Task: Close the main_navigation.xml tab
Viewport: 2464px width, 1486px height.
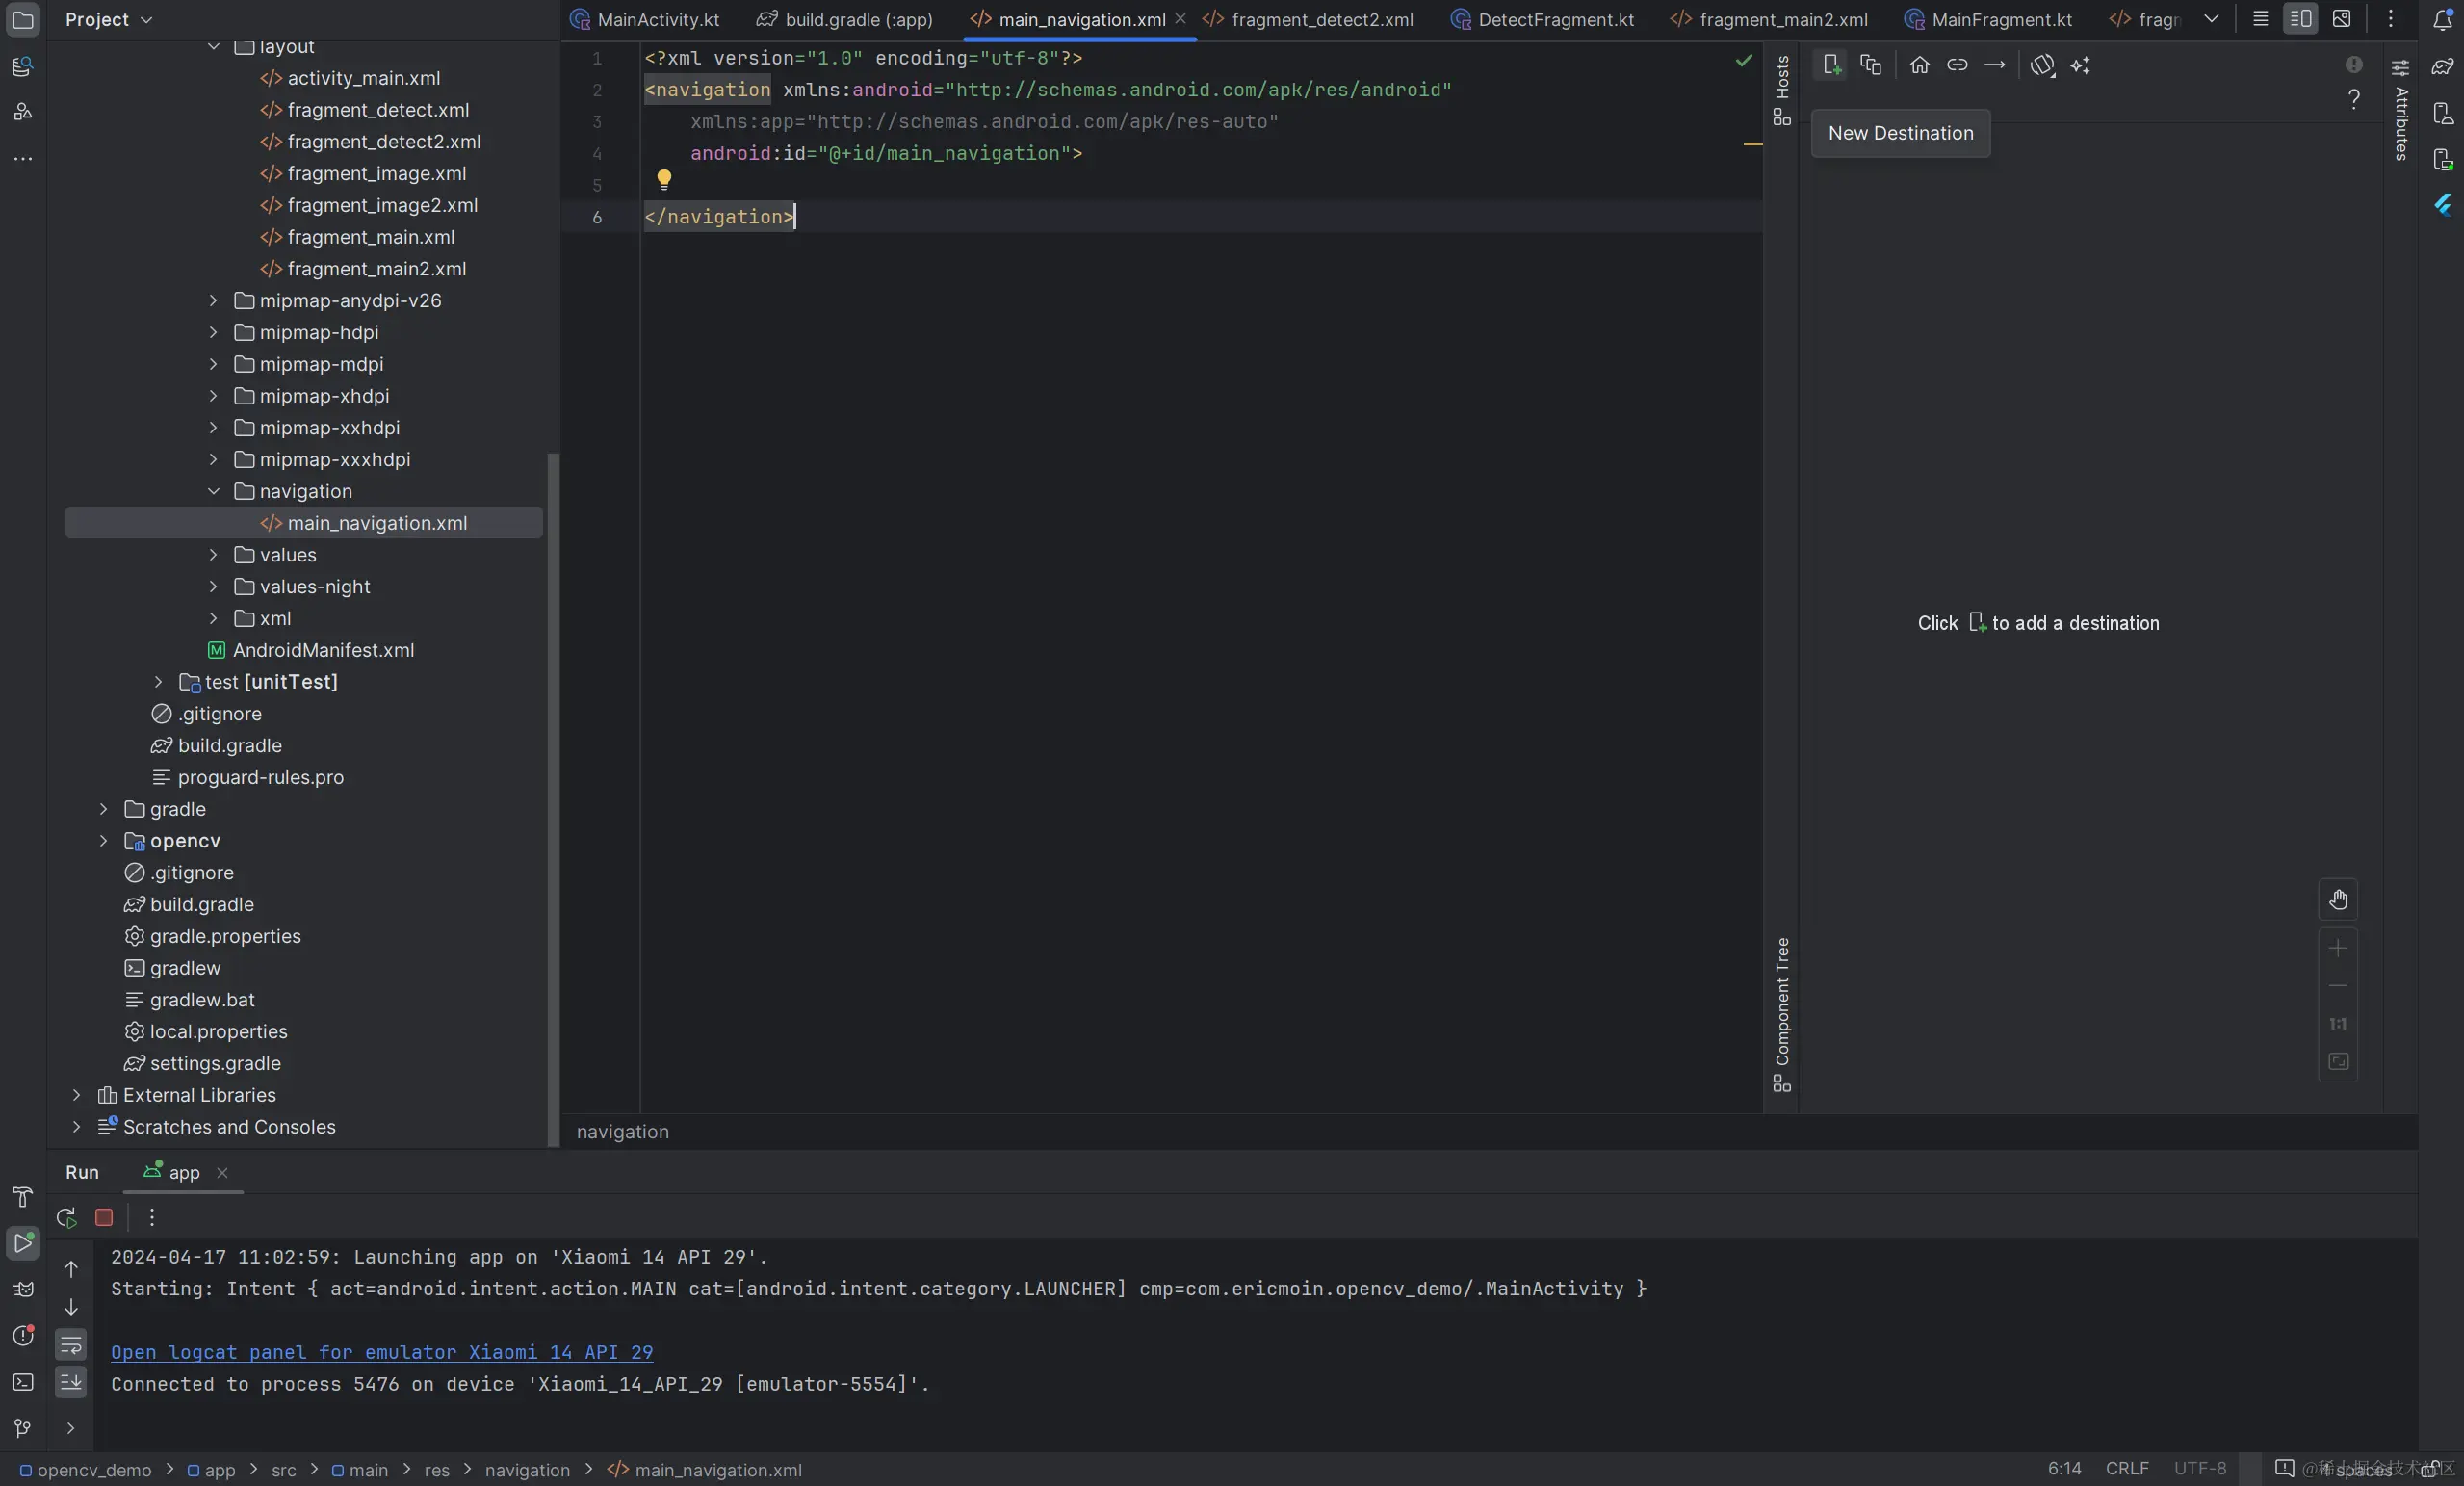Action: pyautogui.click(x=1180, y=19)
